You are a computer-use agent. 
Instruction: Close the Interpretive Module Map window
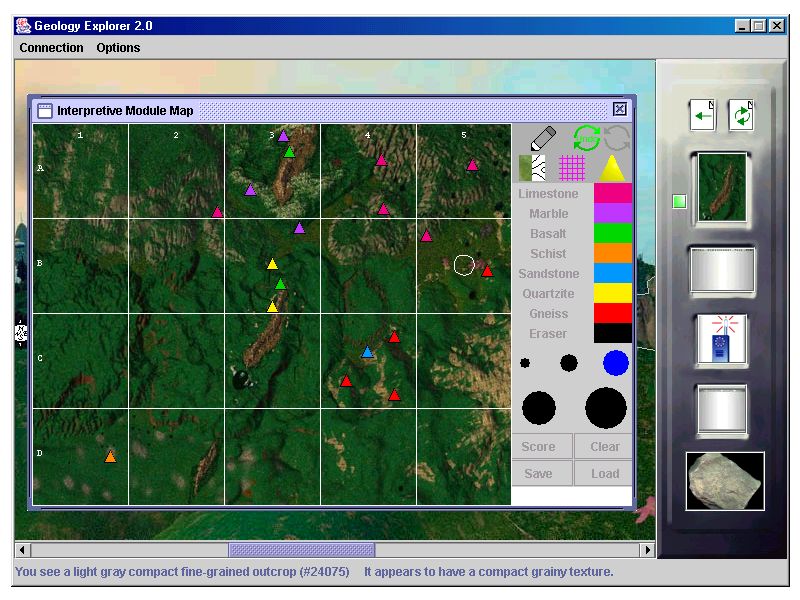[x=620, y=110]
